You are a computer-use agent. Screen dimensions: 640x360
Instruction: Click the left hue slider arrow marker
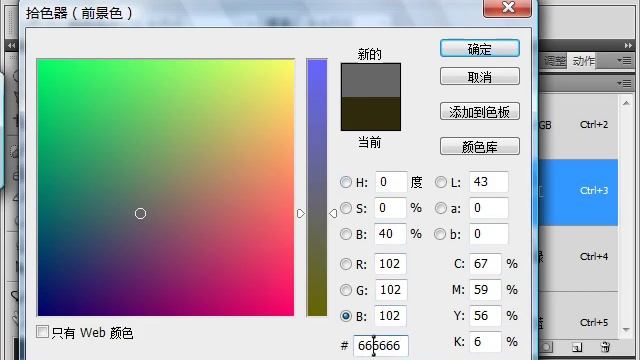(301, 213)
